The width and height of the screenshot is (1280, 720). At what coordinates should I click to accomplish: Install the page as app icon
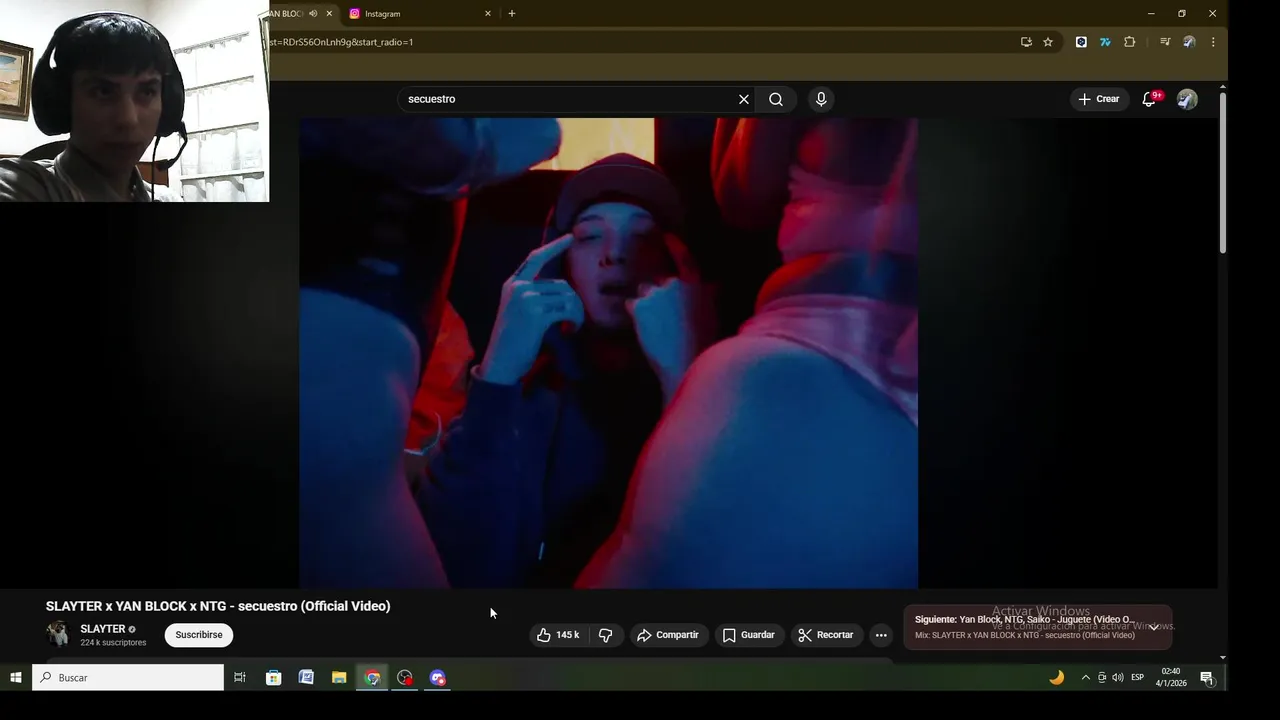(x=1026, y=42)
